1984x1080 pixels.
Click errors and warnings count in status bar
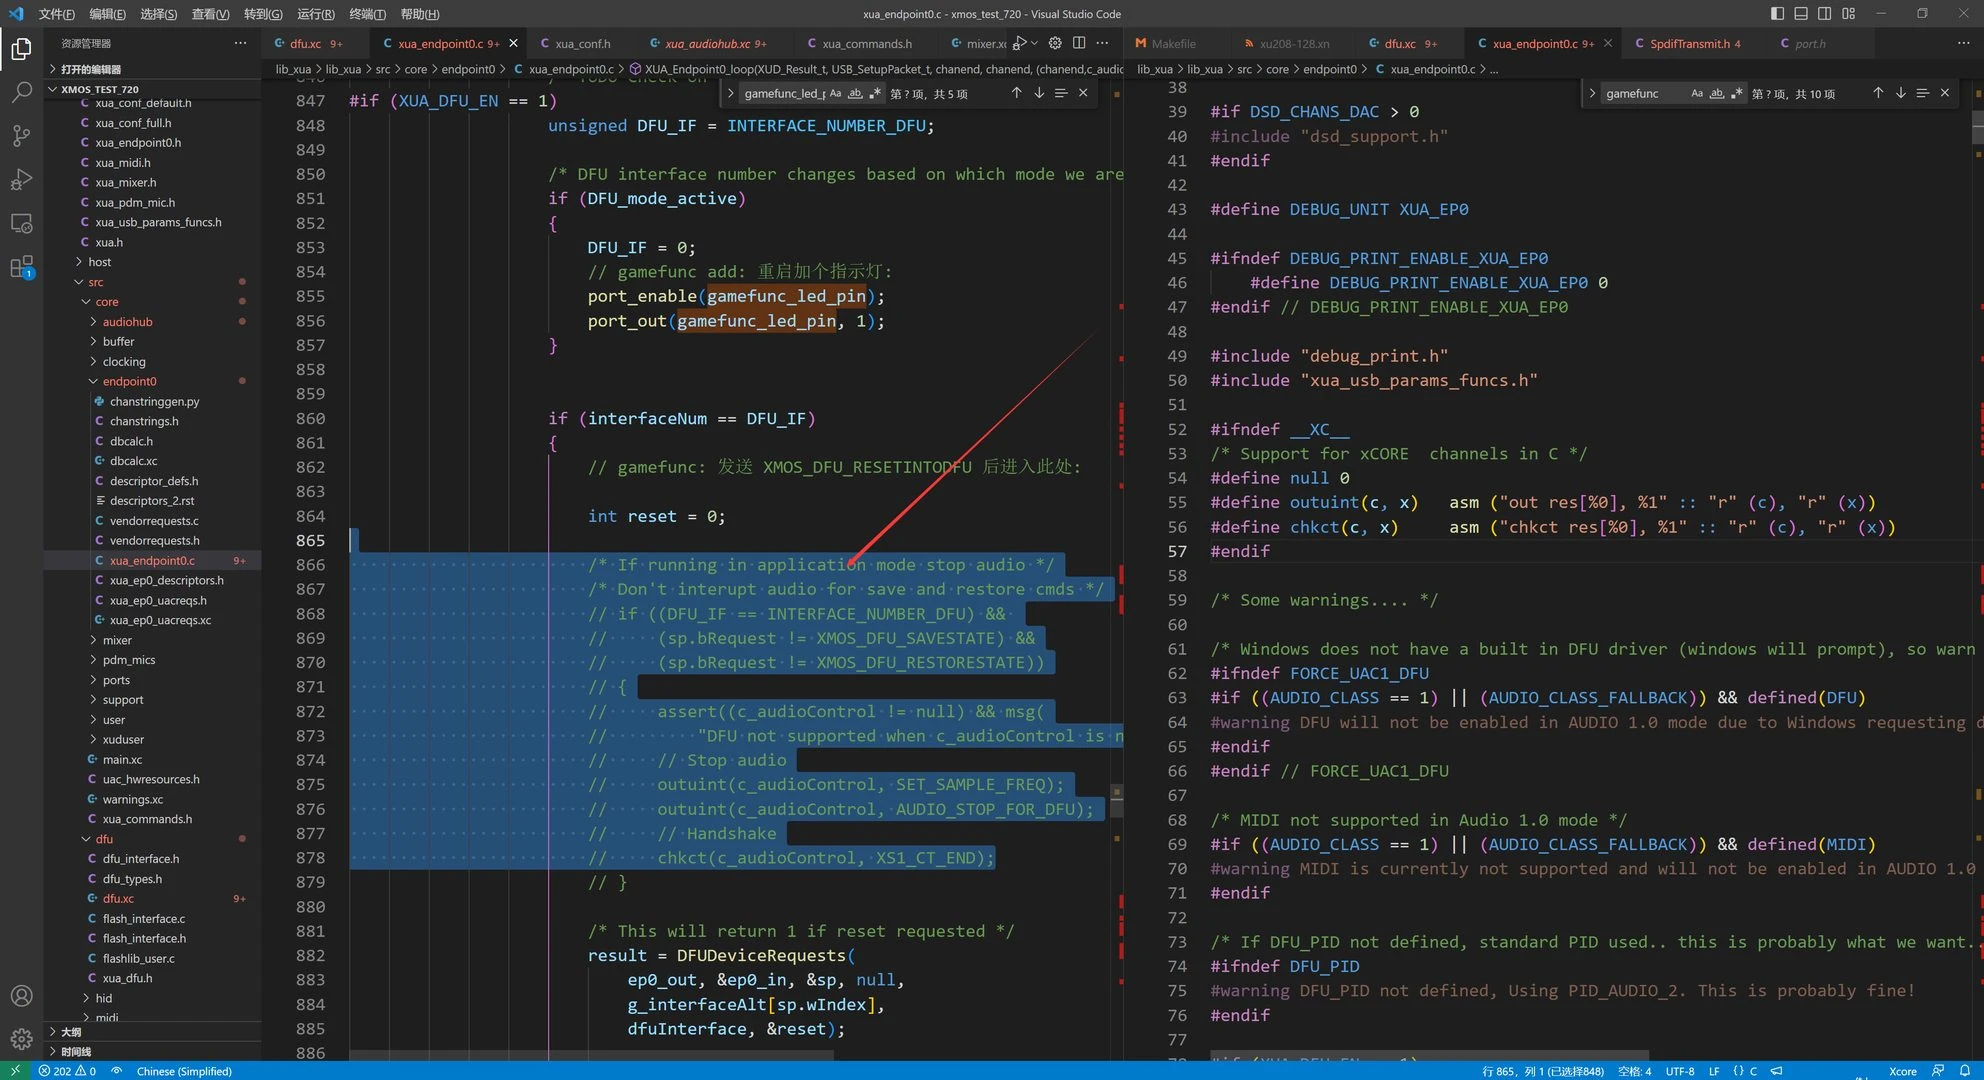click(67, 1071)
